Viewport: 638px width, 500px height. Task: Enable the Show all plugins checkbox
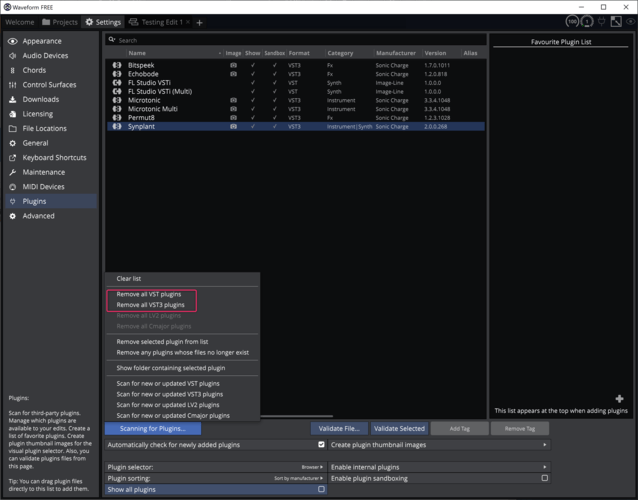click(x=321, y=489)
